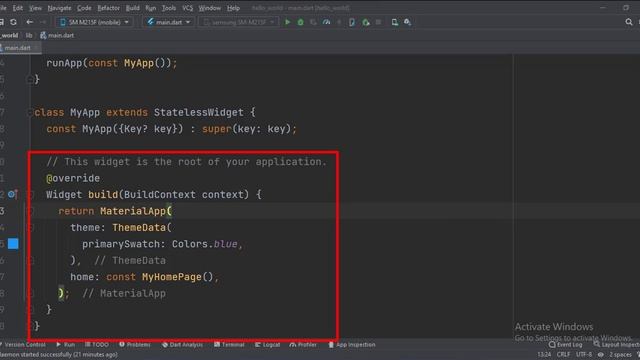Screen dimensions: 640x360
Task: Open the View menu
Action: tap(35, 8)
